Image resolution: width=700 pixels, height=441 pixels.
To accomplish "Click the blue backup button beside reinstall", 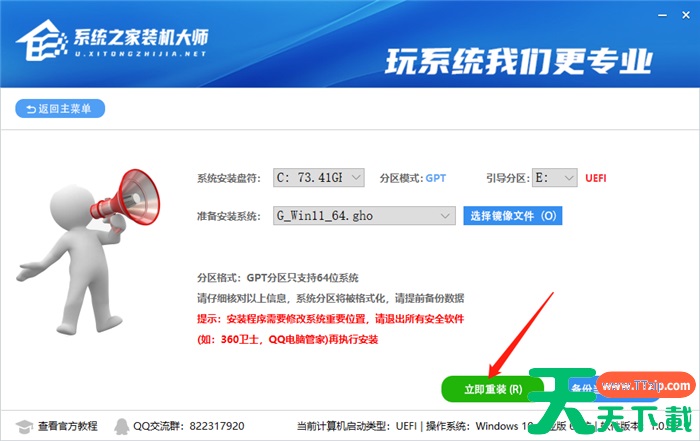I will pyautogui.click(x=582, y=387).
